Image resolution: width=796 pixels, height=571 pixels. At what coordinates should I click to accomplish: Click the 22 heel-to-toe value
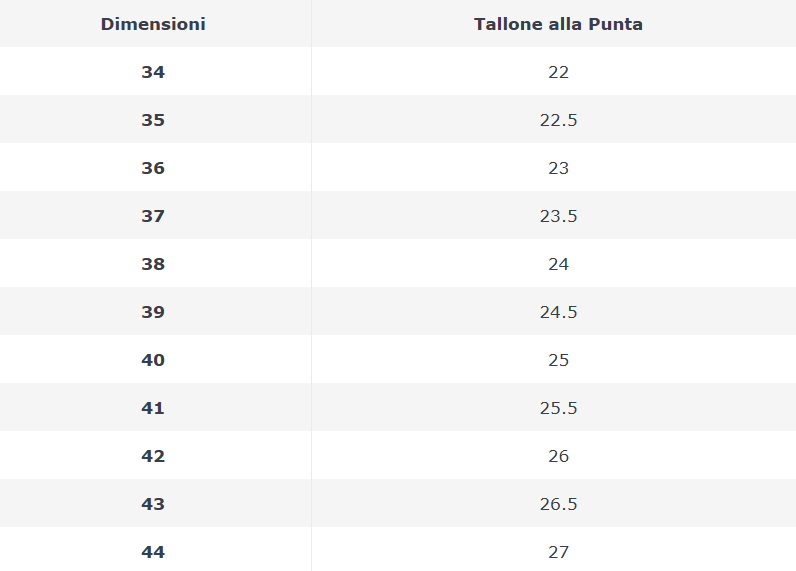tap(558, 72)
